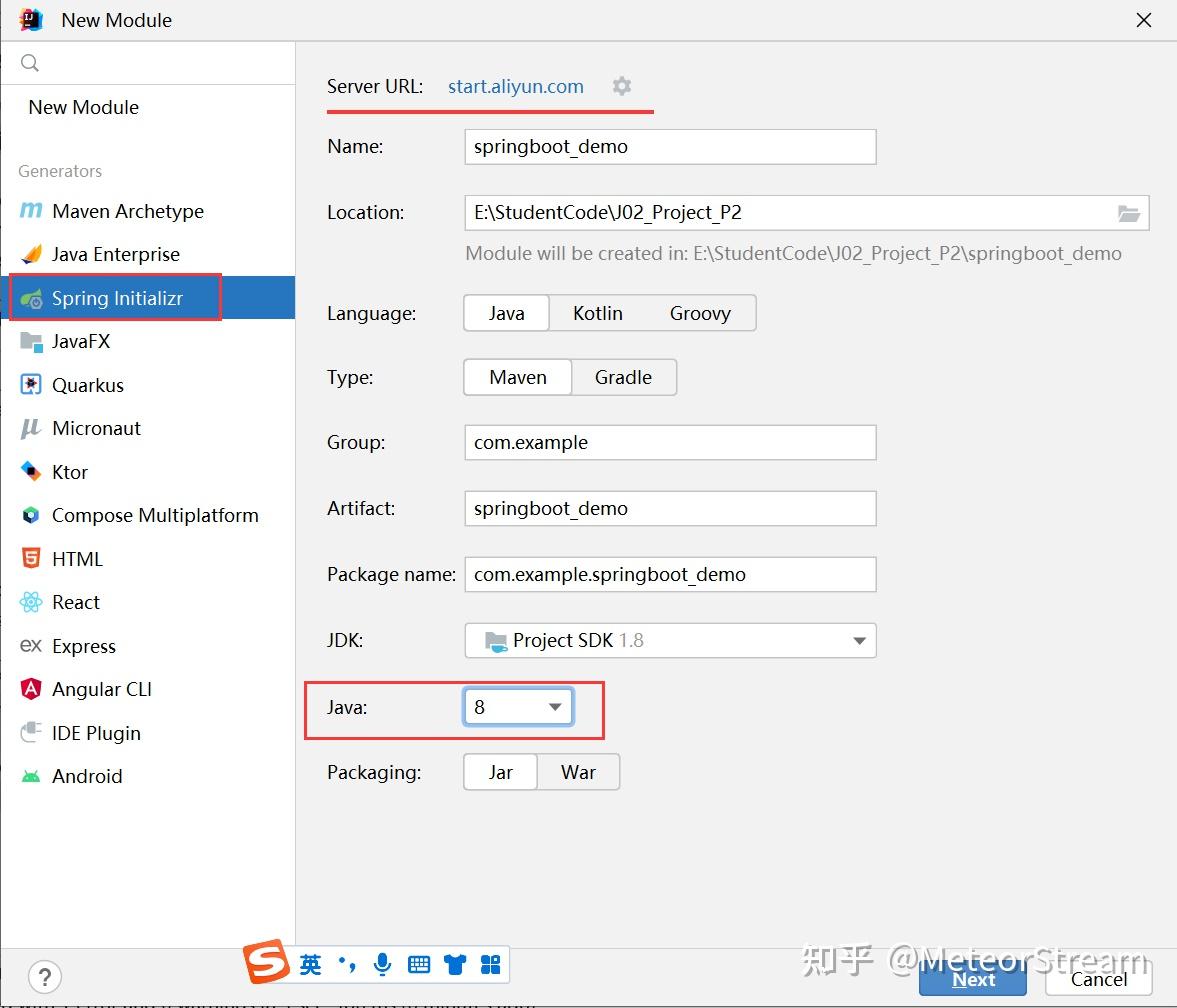Image resolution: width=1177 pixels, height=1008 pixels.
Task: Click the search magnifier icon
Action: tap(29, 63)
